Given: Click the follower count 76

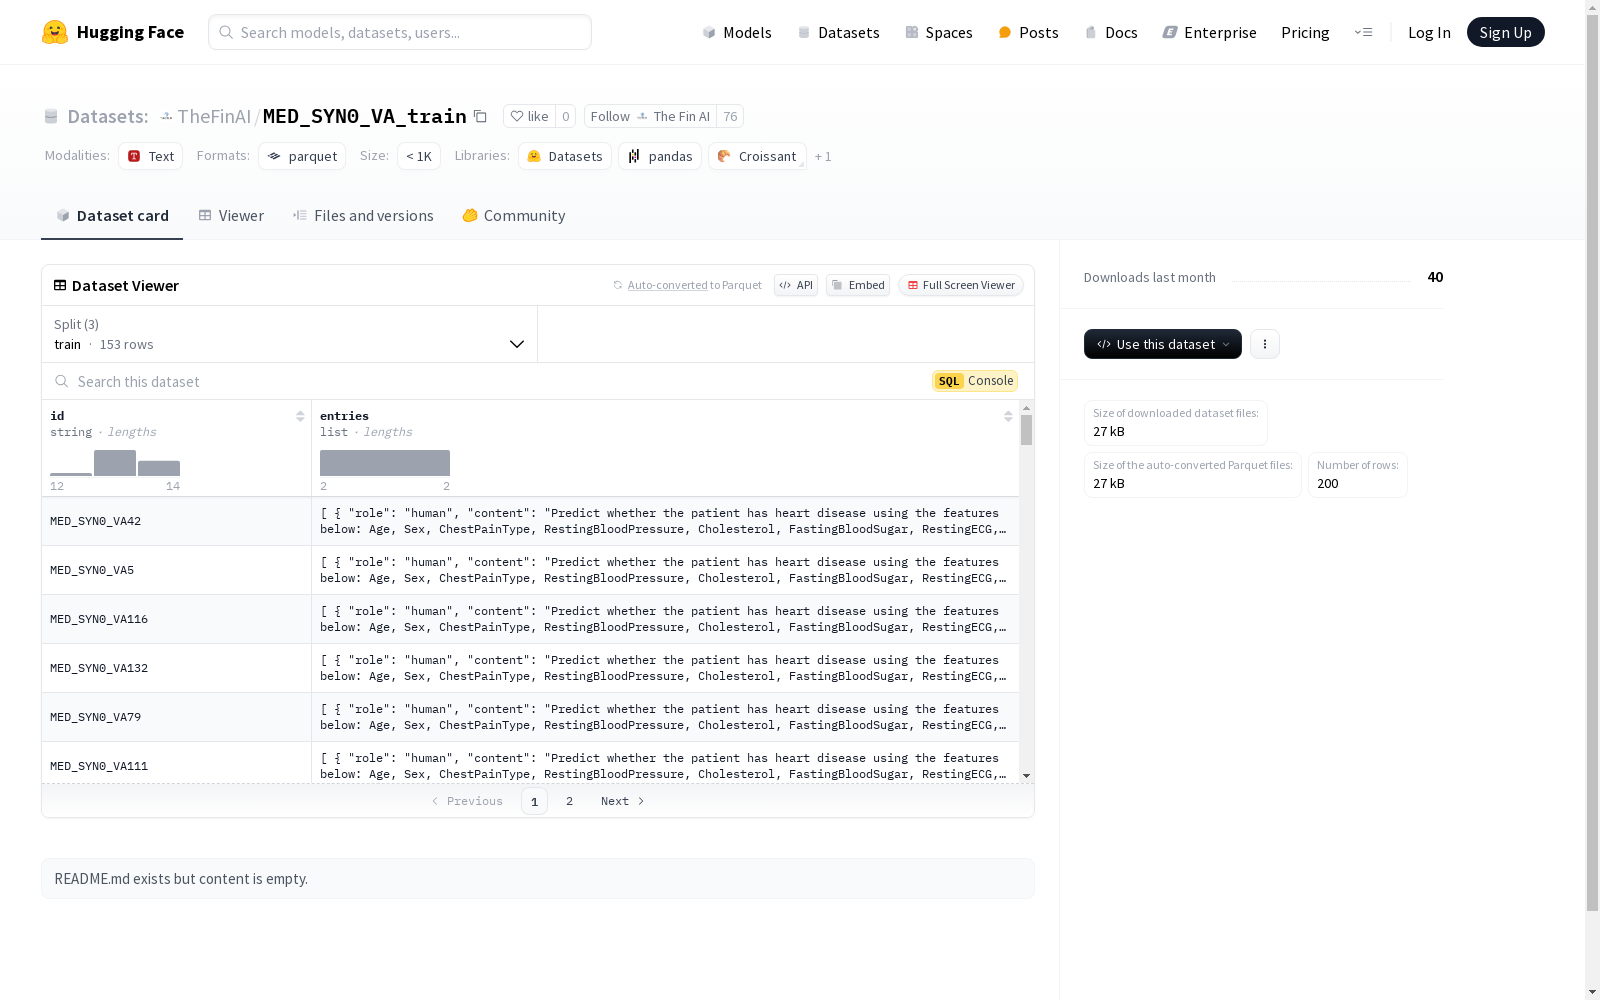Looking at the screenshot, I should pos(730,116).
